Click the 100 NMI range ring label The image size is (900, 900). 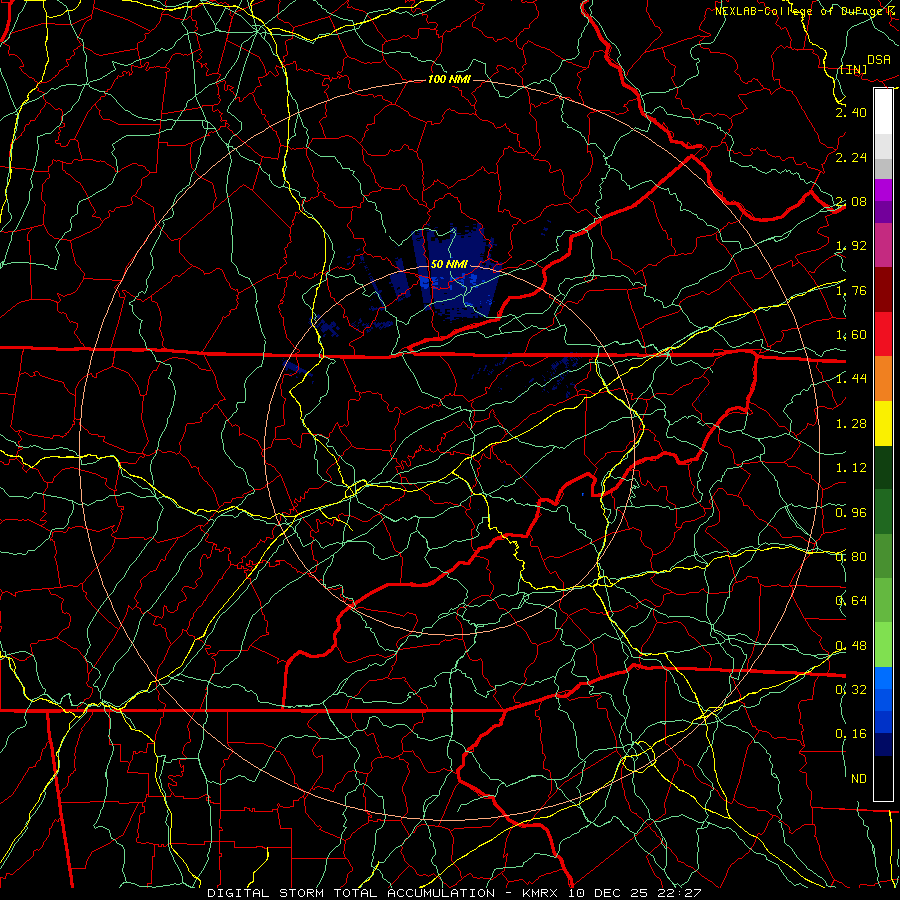click(x=449, y=79)
